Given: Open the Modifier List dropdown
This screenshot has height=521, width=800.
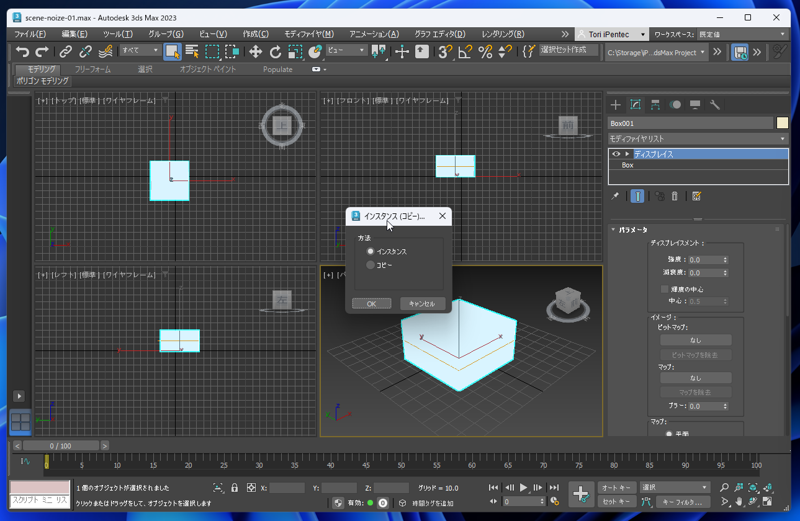Looking at the screenshot, I should [x=697, y=139].
